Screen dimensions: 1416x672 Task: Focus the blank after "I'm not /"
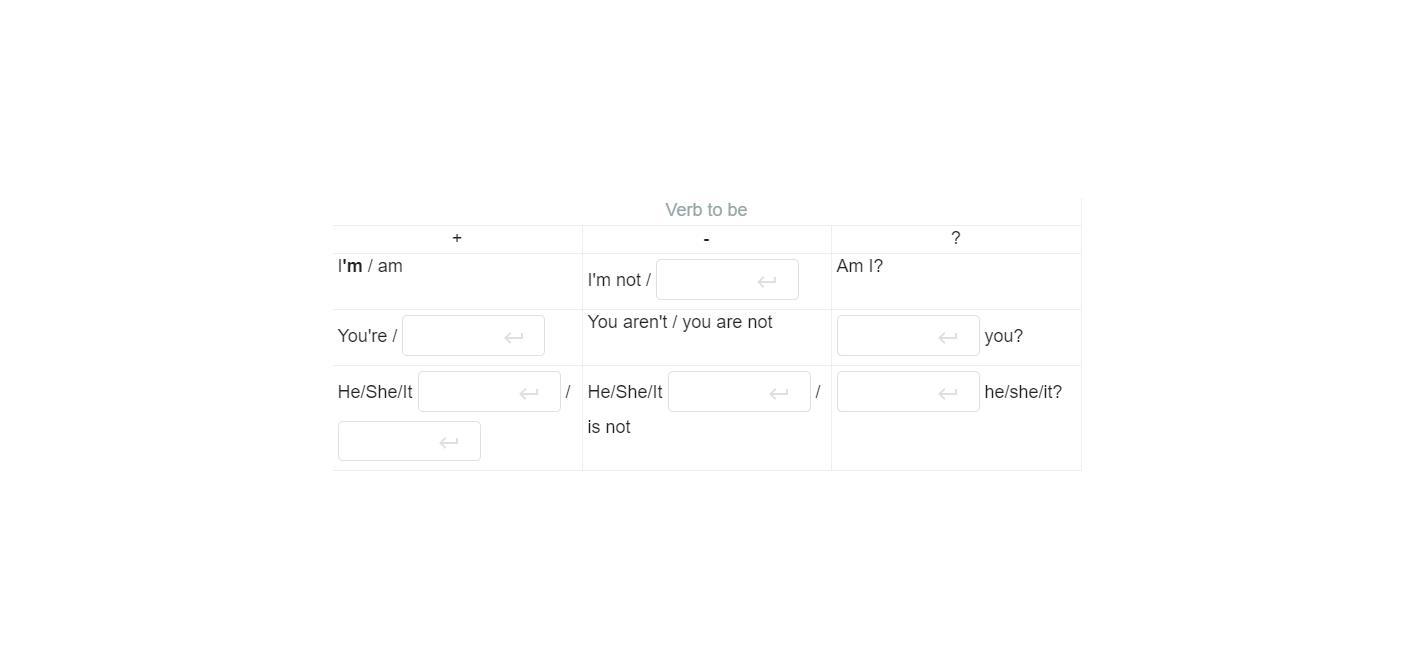707,280
